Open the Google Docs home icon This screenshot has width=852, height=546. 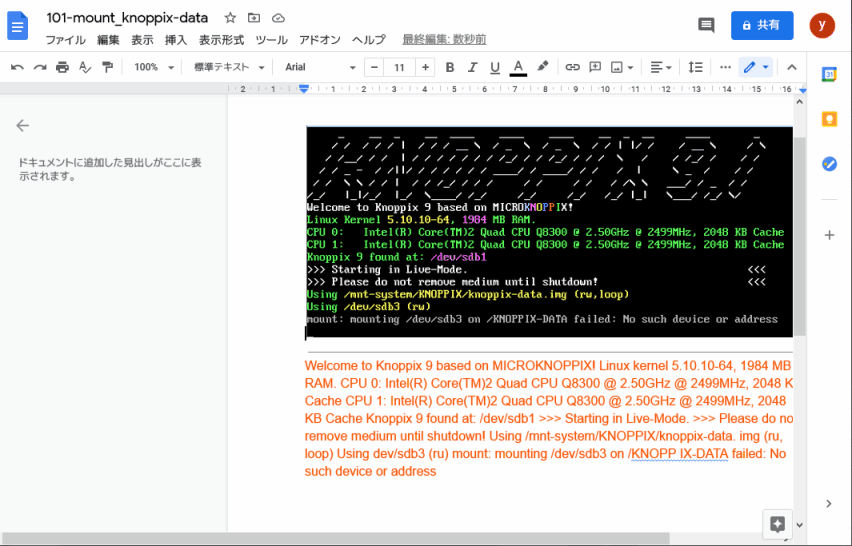coord(17,26)
